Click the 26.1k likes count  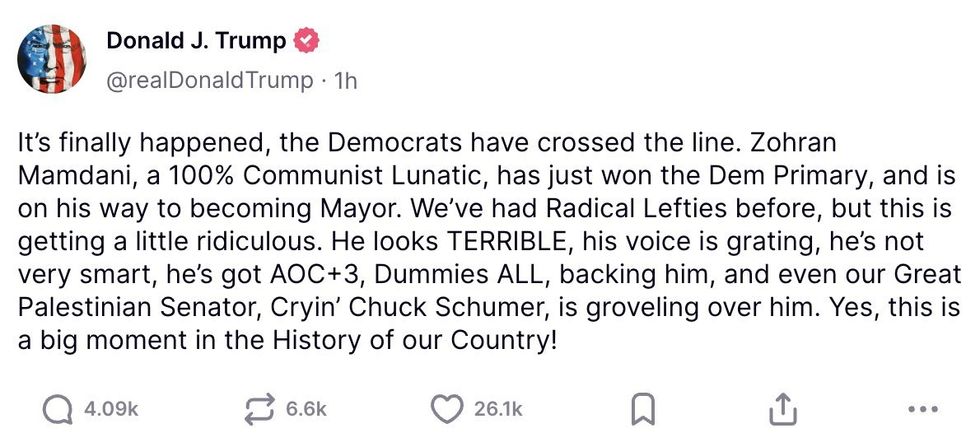point(498,409)
